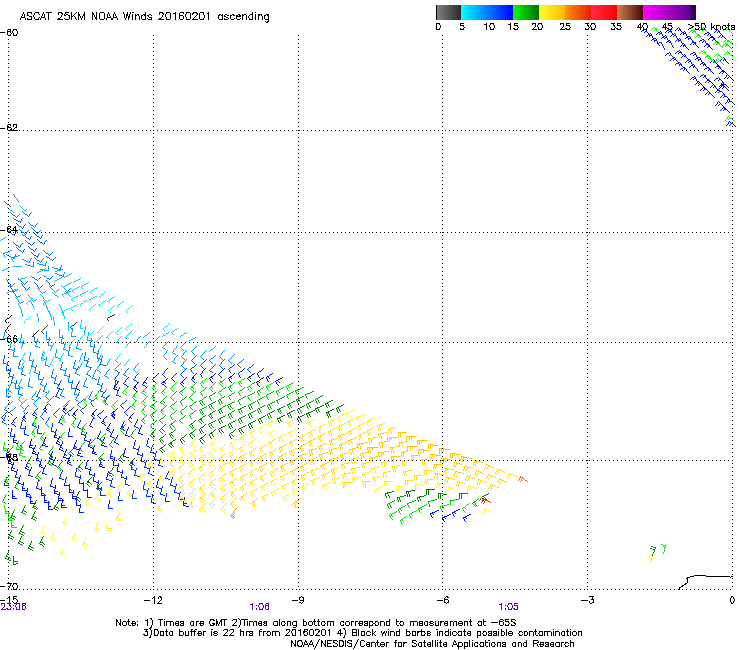Click the orange 25-30 knots legend segment
This screenshot has height=650, width=740.
pyautogui.click(x=578, y=12)
